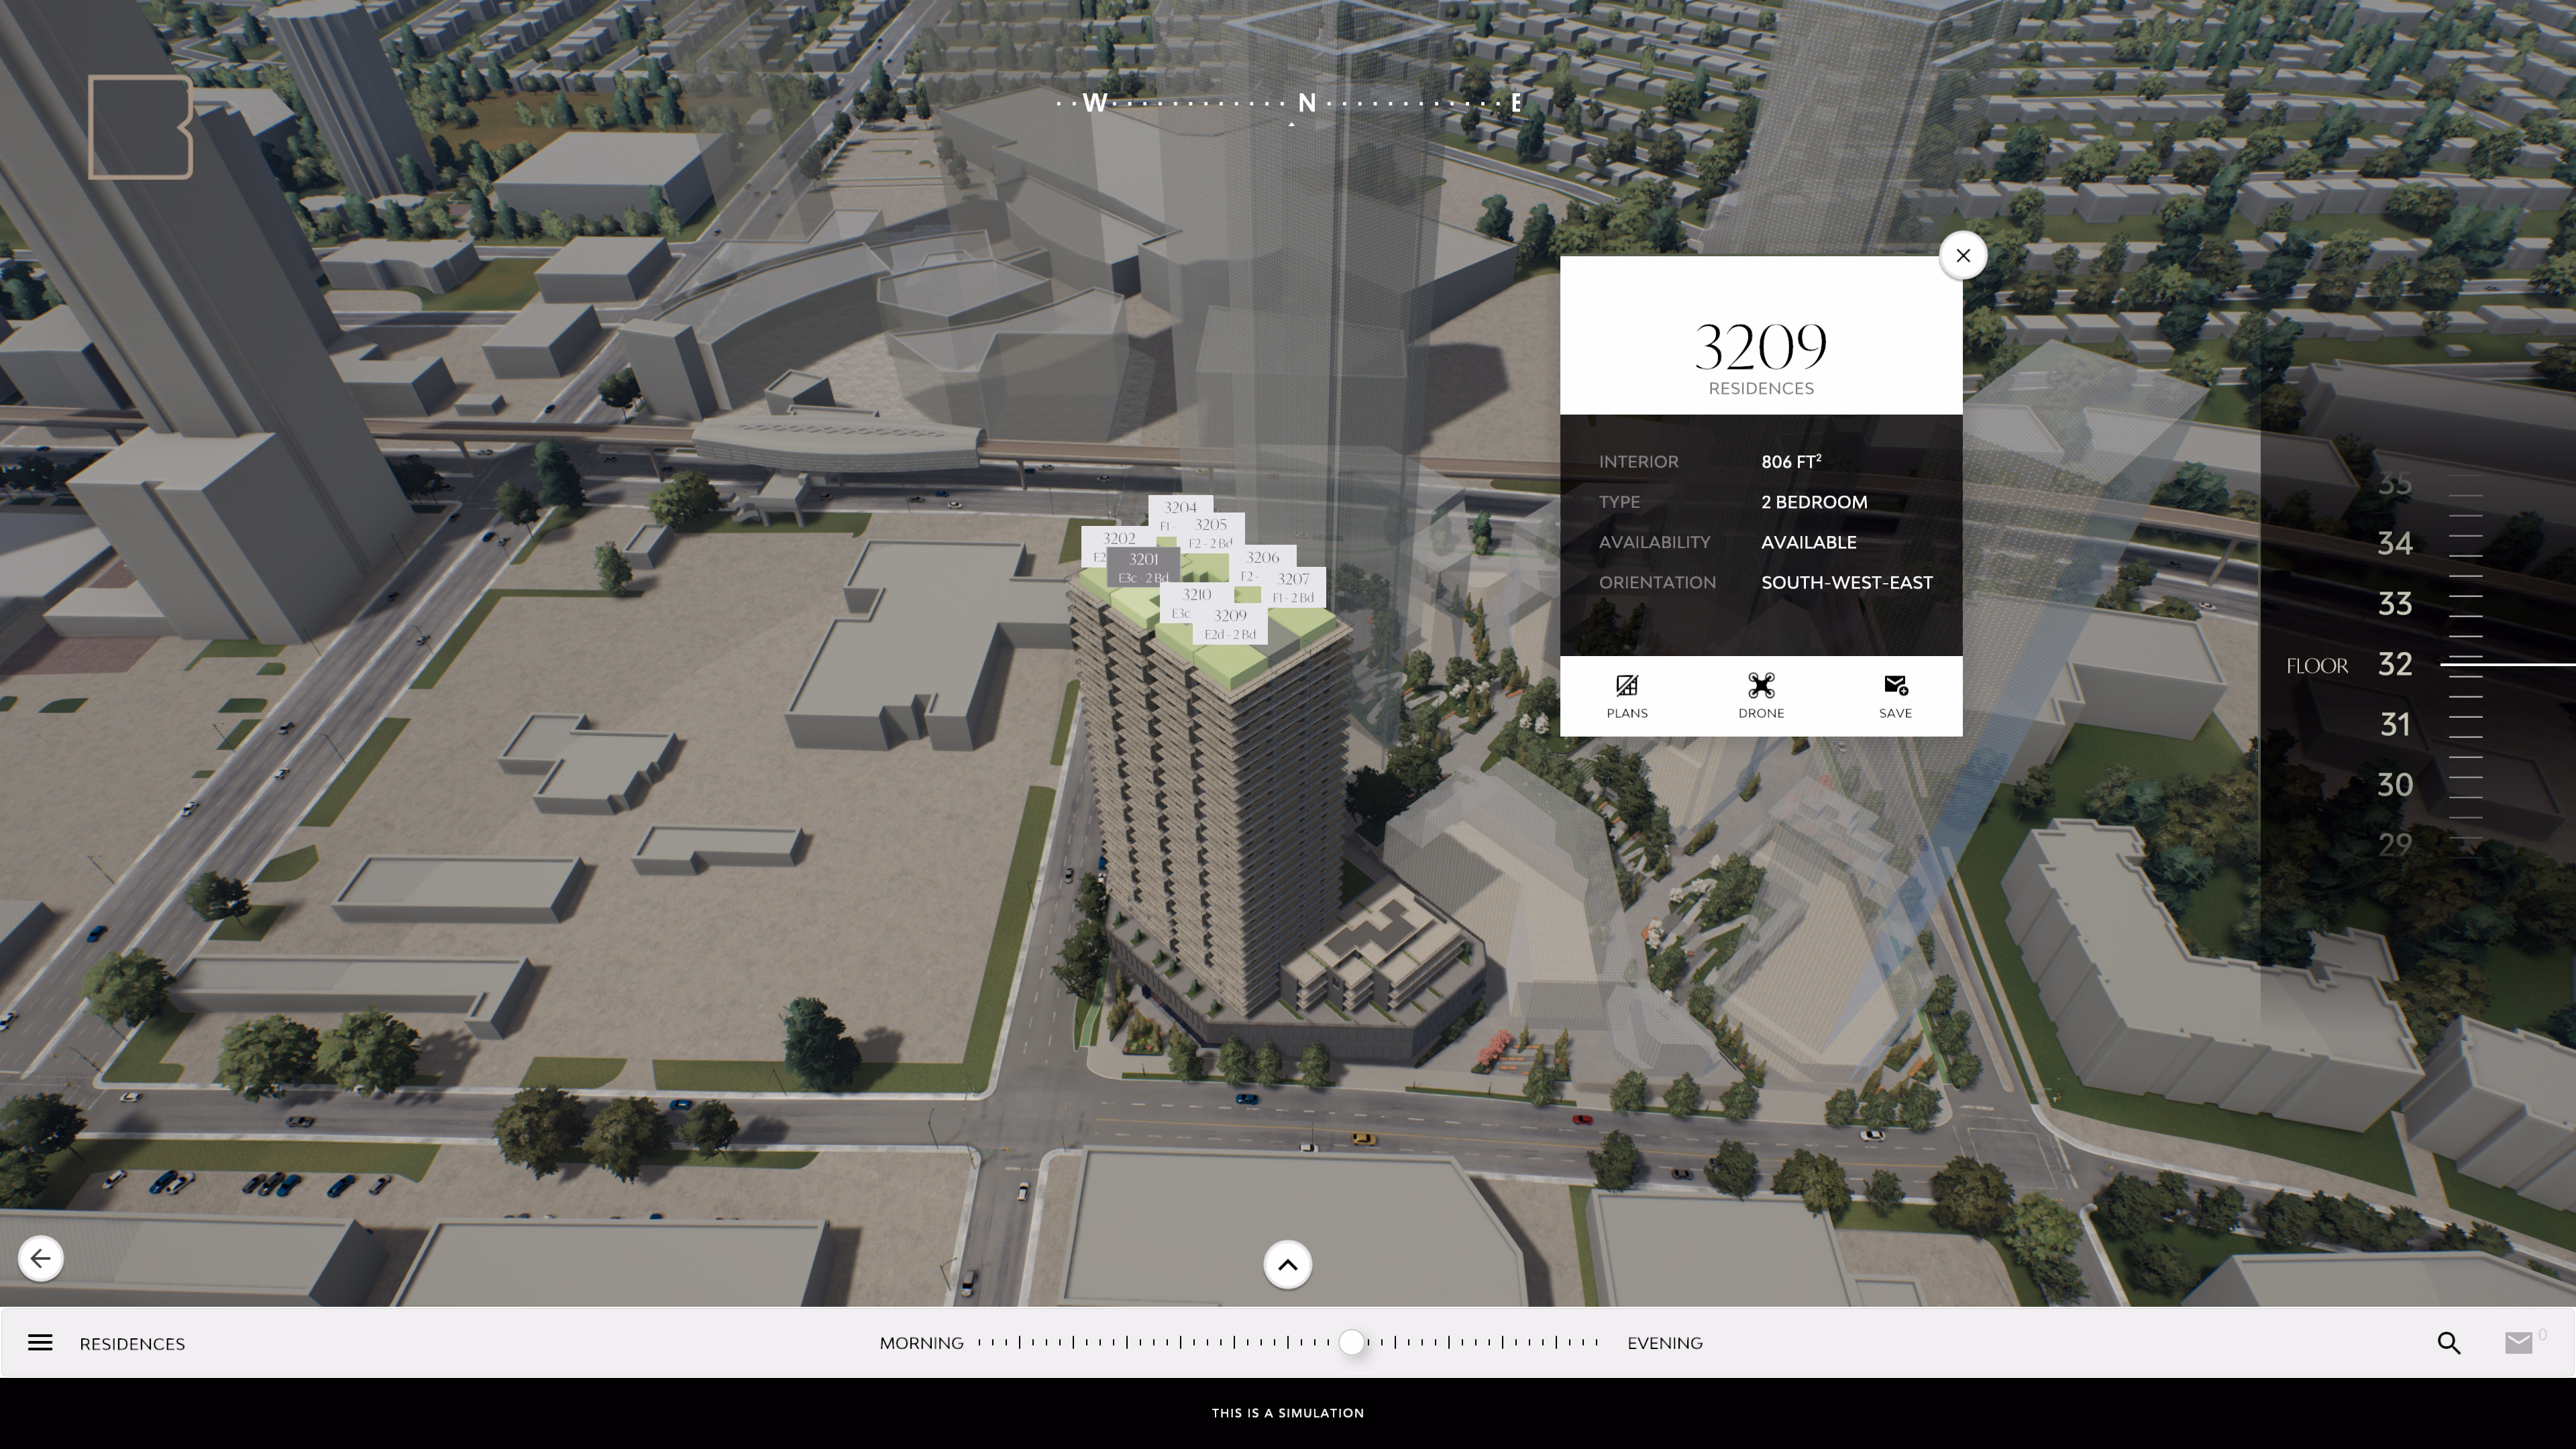Expand the bottom panel with up chevron

1287,1264
